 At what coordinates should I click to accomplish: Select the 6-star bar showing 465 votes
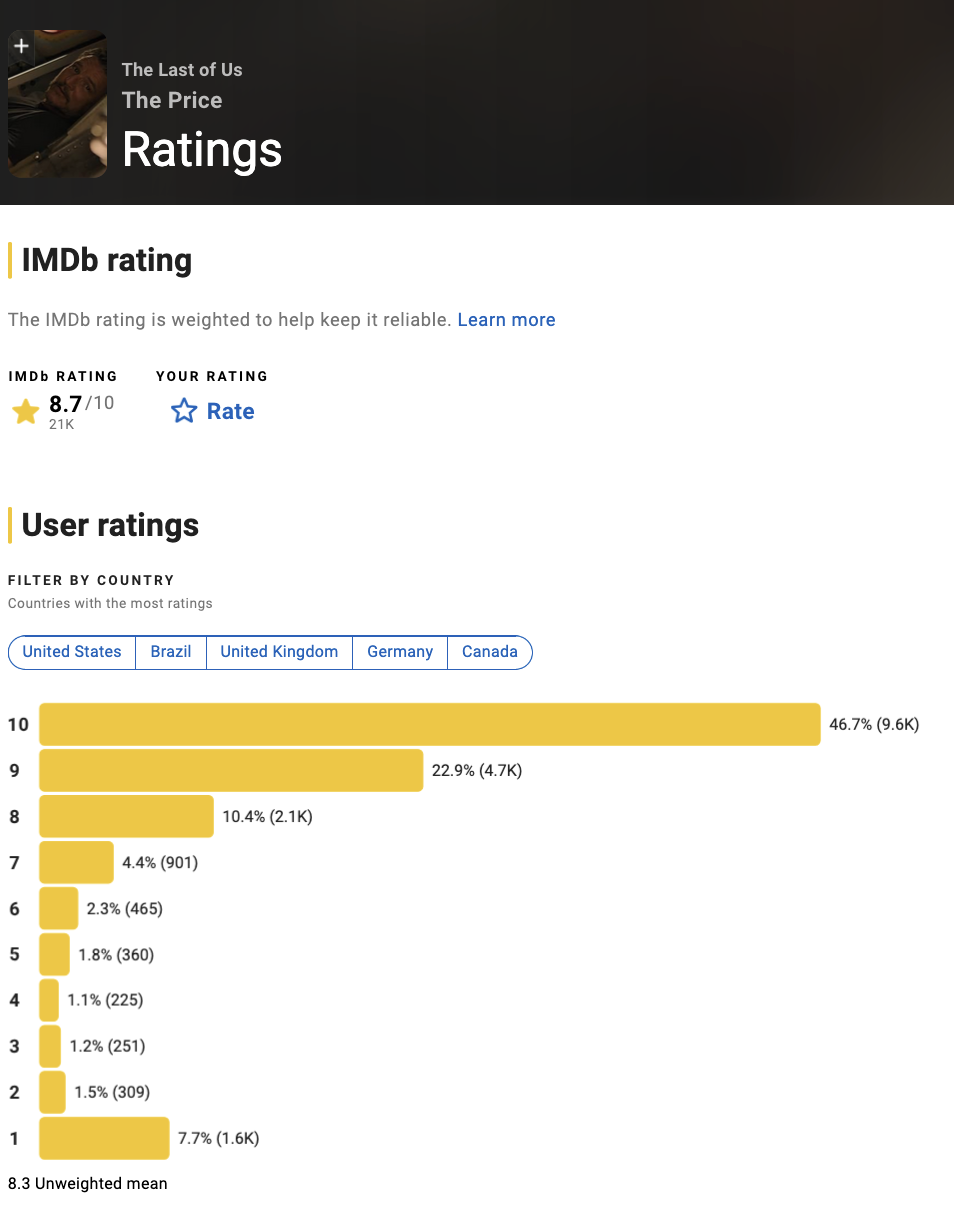58,908
